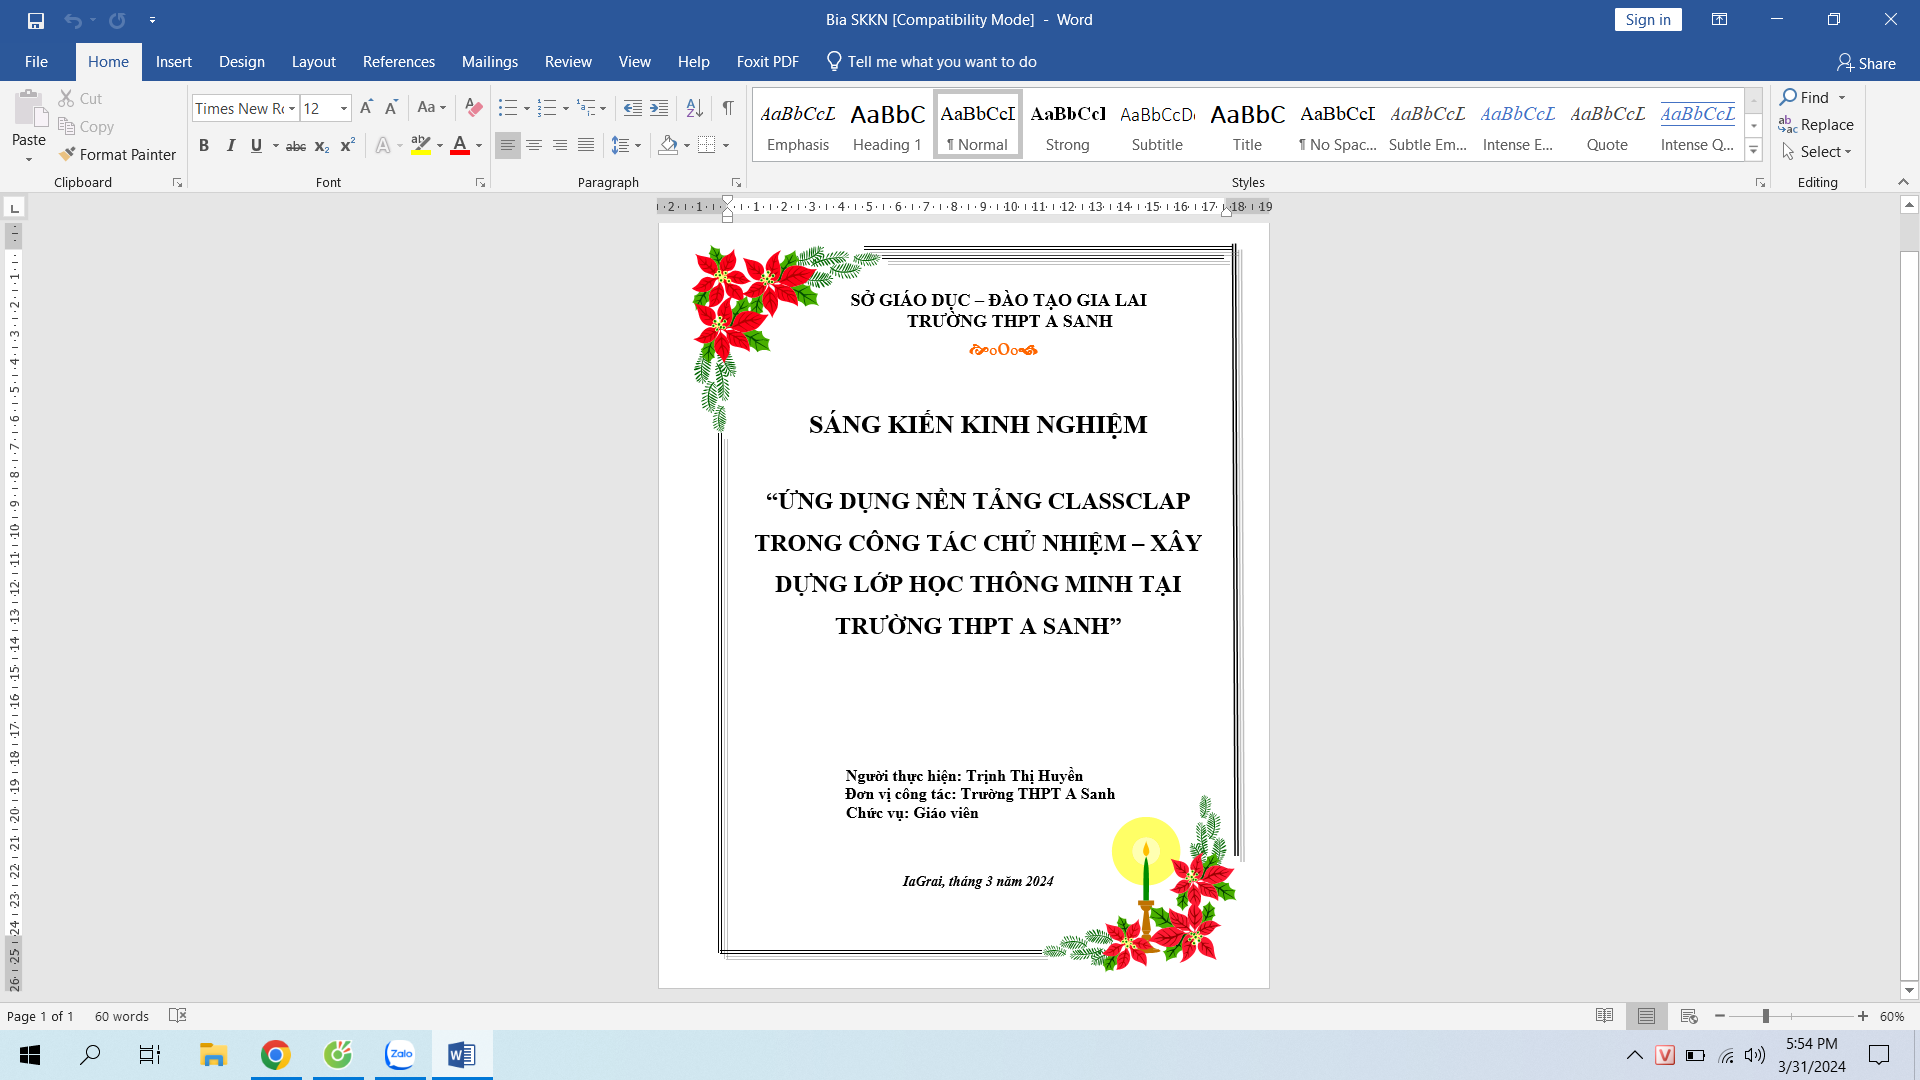Undo the last action in title bar
Screen dimensions: 1920x1080
coord(73,20)
